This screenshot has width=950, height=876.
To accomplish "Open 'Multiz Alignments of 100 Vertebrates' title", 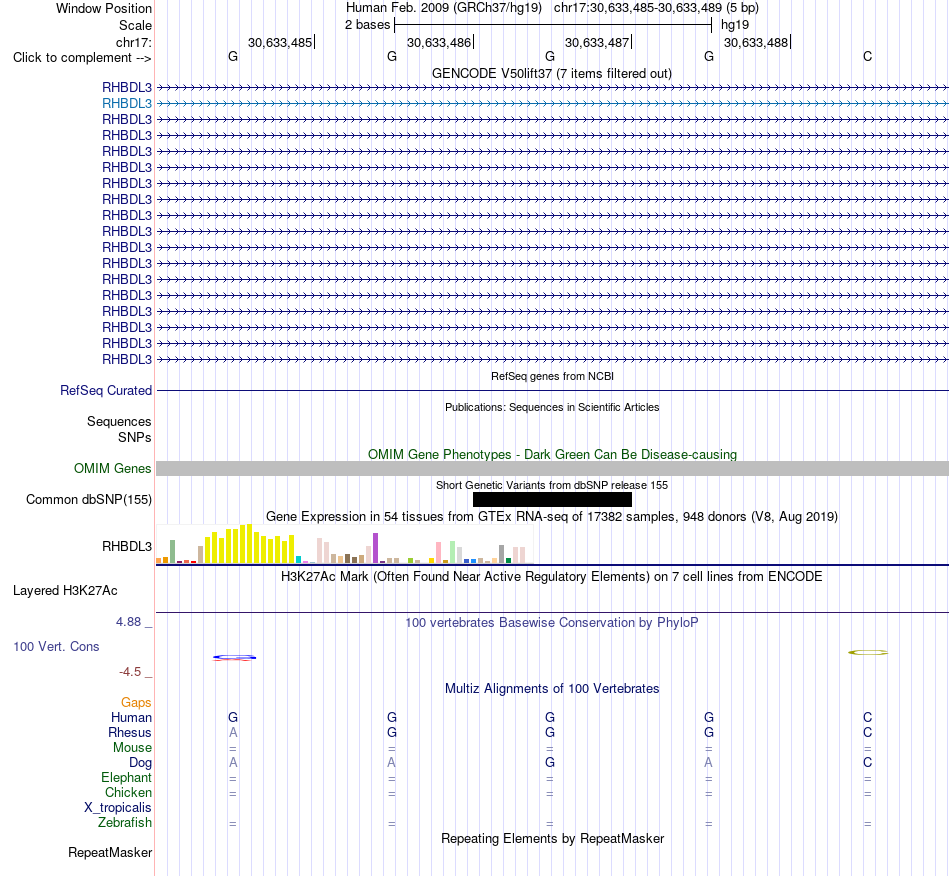I will coord(552,689).
